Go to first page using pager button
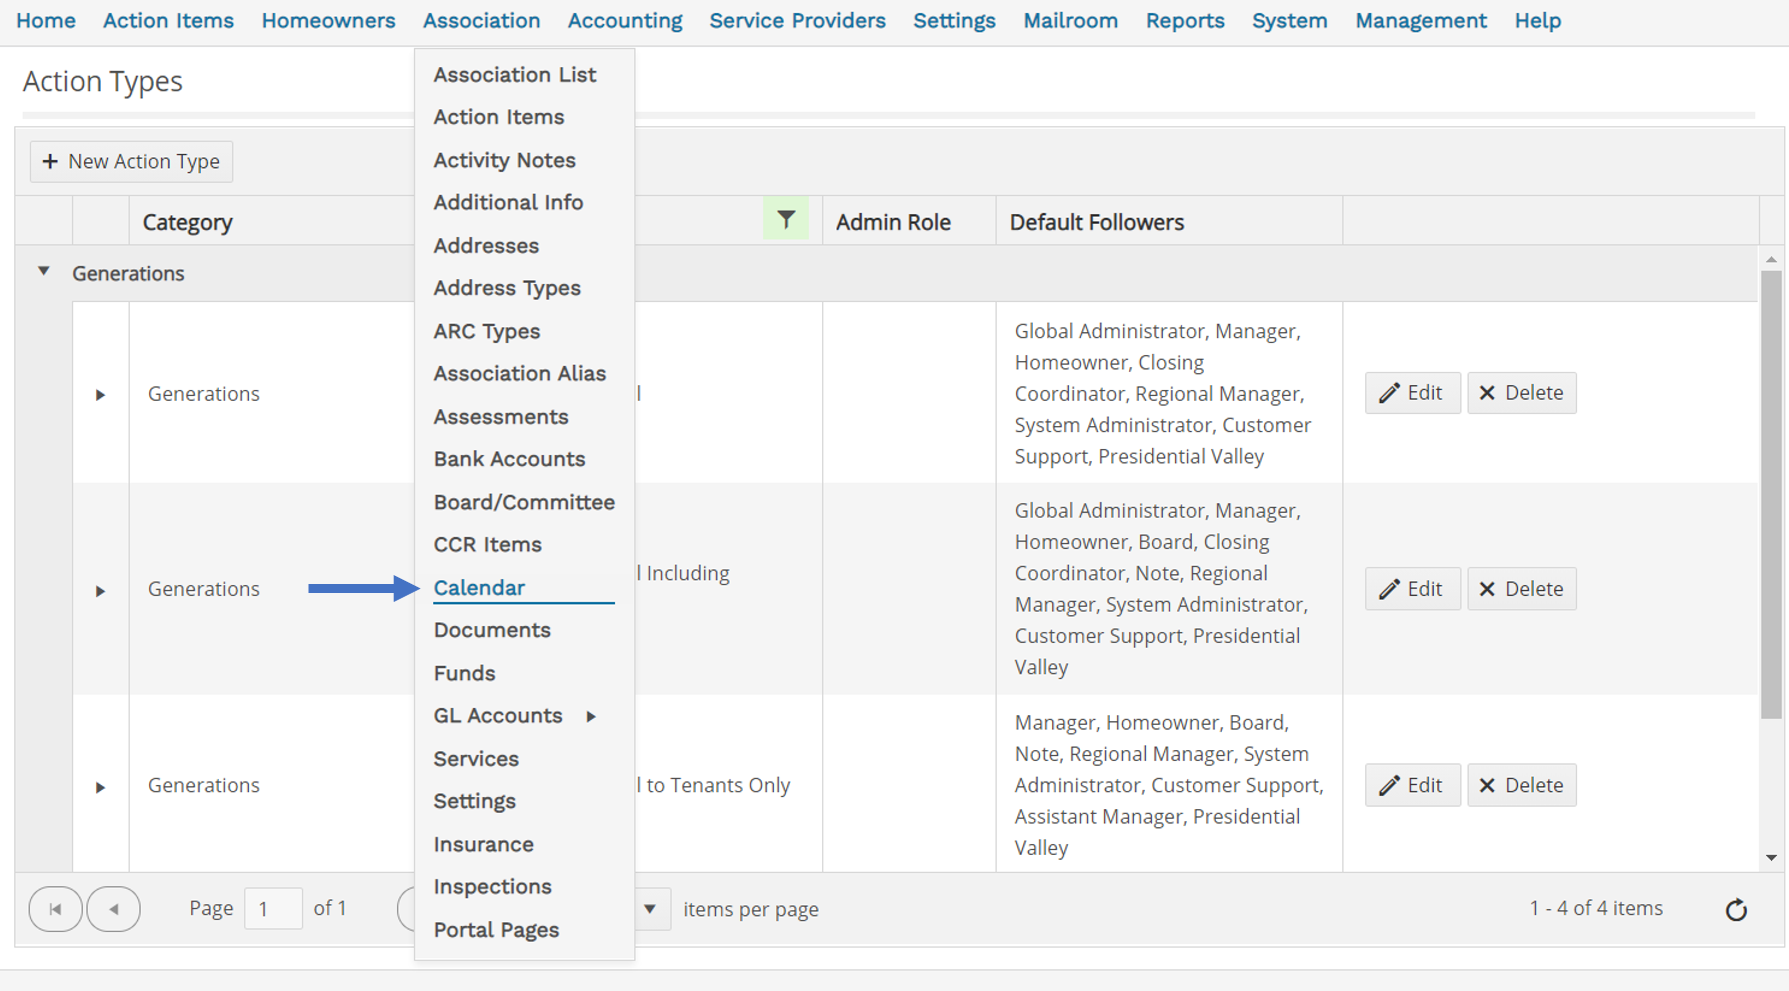The image size is (1789, 991). pos(55,909)
